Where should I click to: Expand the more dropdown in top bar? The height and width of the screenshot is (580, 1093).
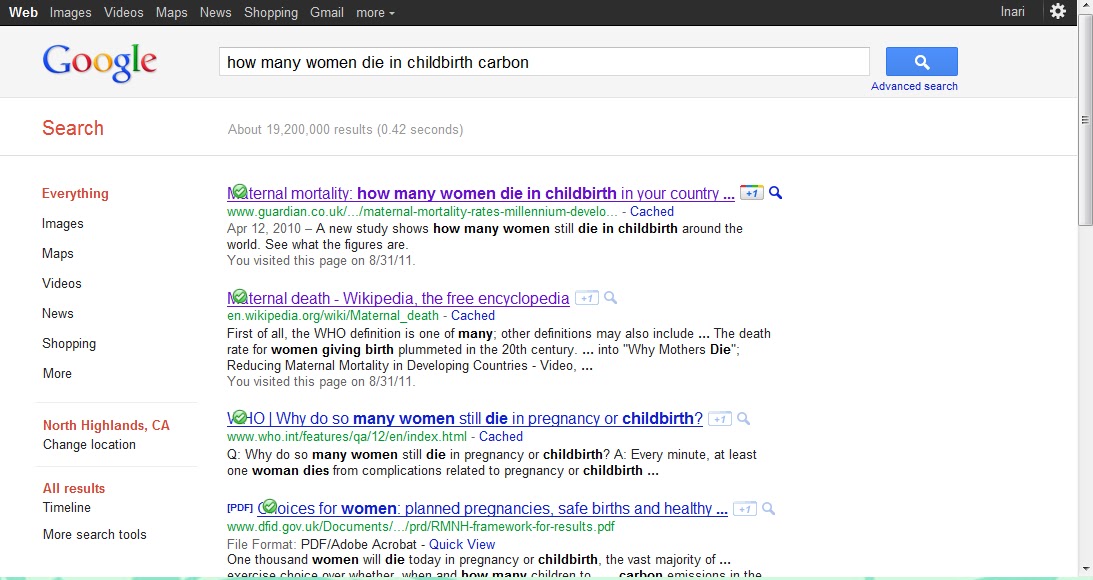coord(375,13)
